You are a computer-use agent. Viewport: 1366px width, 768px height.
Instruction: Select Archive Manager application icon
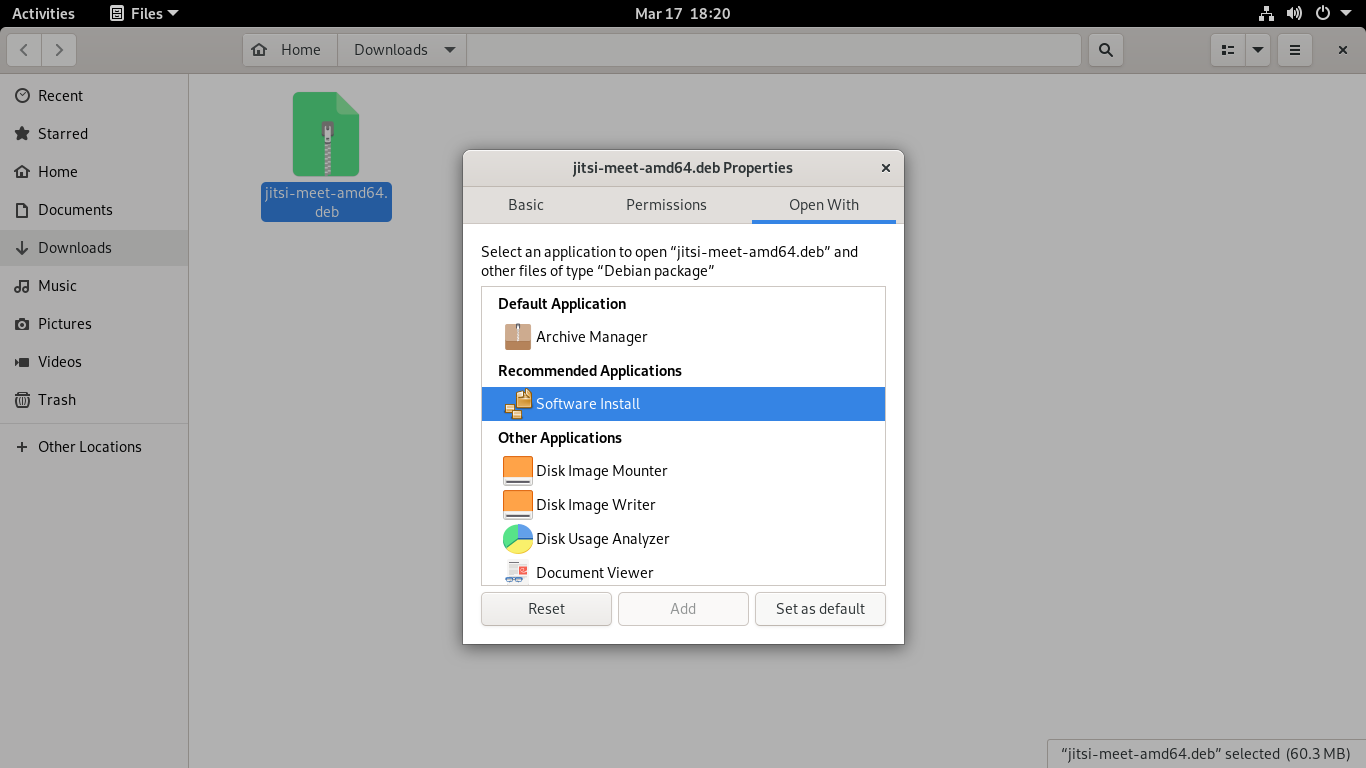pos(517,337)
